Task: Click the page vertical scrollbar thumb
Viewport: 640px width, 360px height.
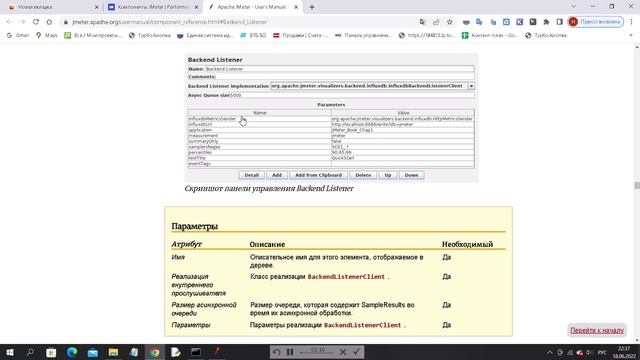Action: click(x=637, y=185)
